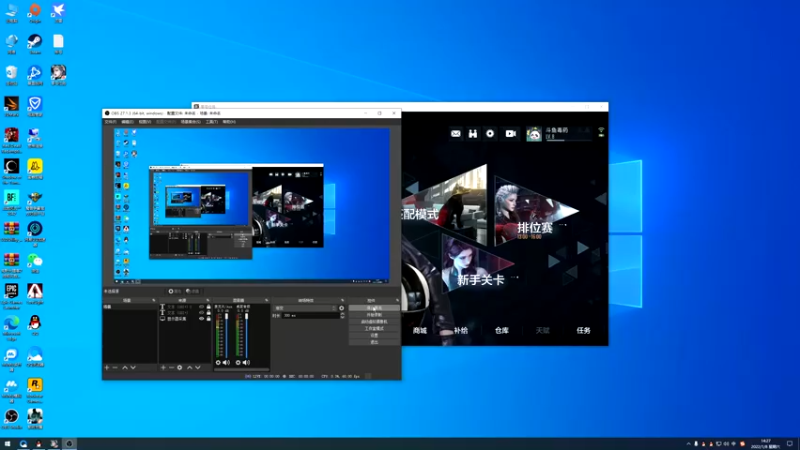This screenshot has width=800, height=450.
Task: Open transition properties gear beside fade dropdown
Action: 341,308
